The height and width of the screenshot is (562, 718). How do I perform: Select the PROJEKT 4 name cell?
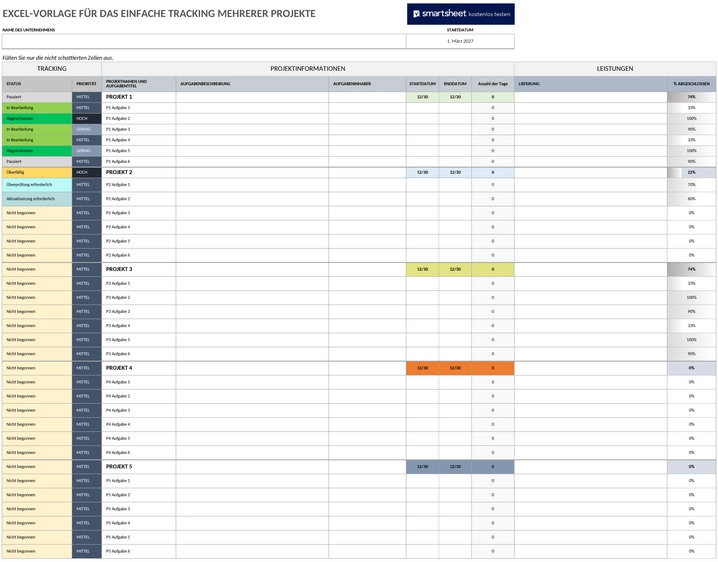pos(139,368)
